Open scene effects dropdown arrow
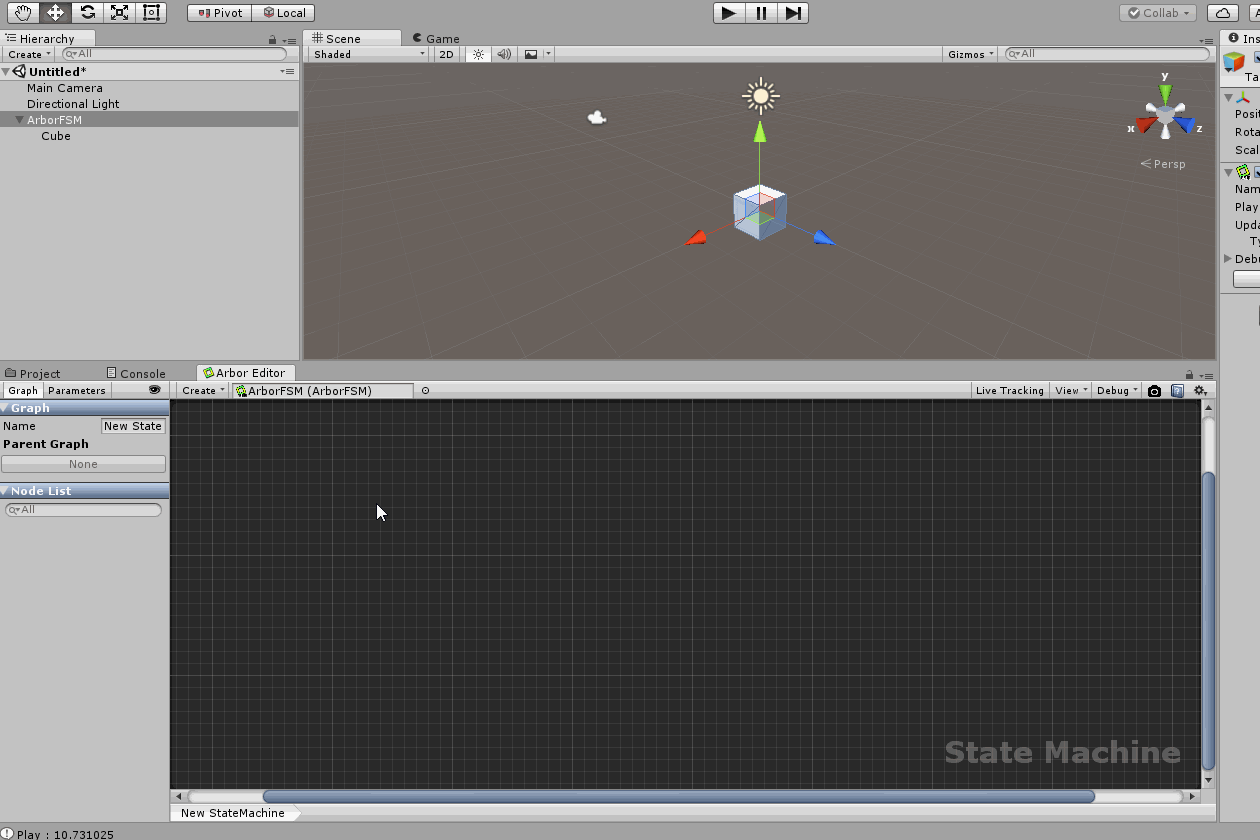 tap(548, 54)
